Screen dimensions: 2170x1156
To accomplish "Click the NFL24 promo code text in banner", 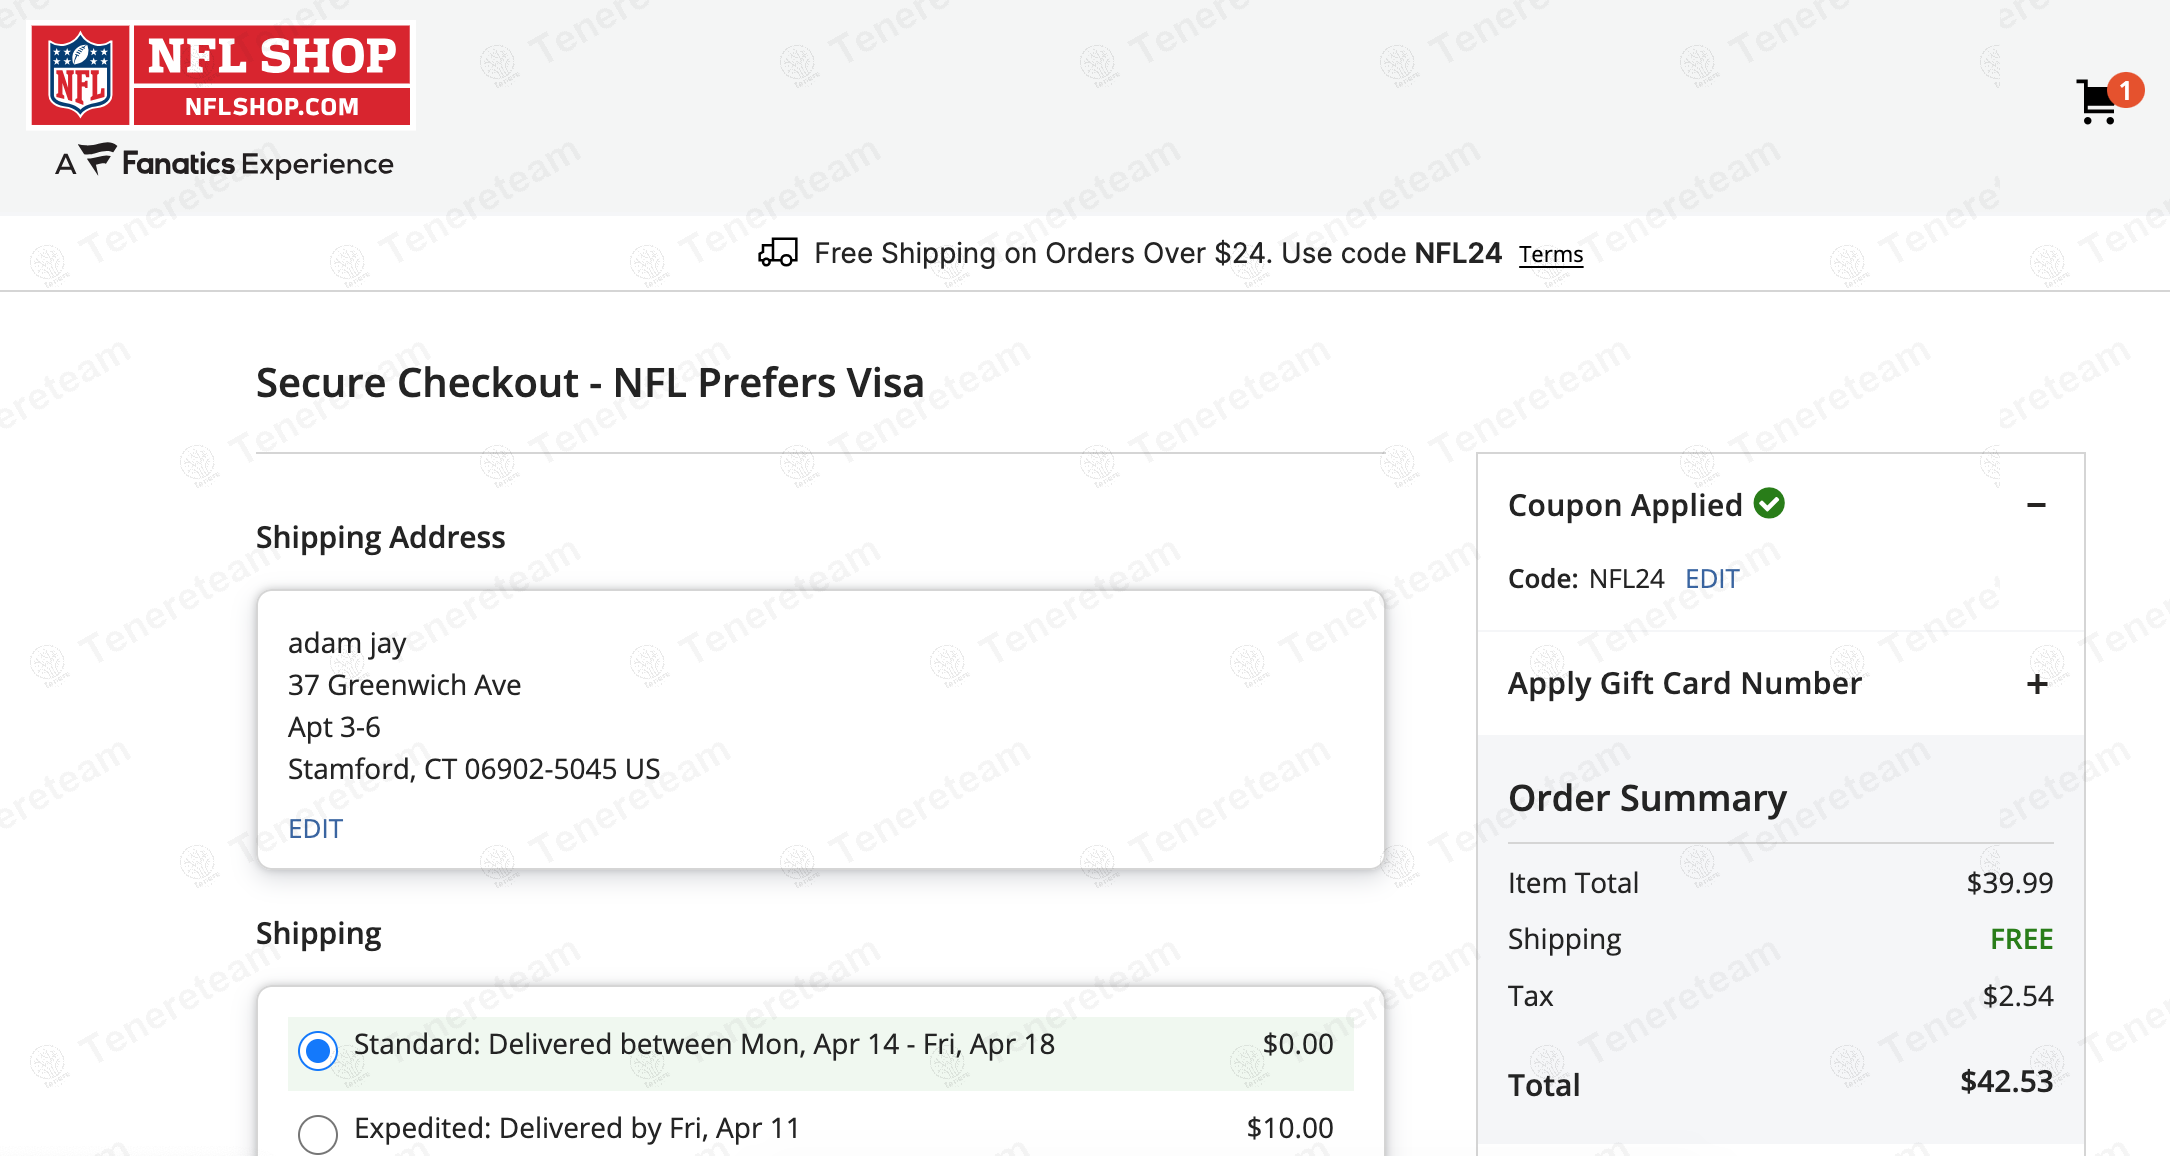I will 1458,253.
